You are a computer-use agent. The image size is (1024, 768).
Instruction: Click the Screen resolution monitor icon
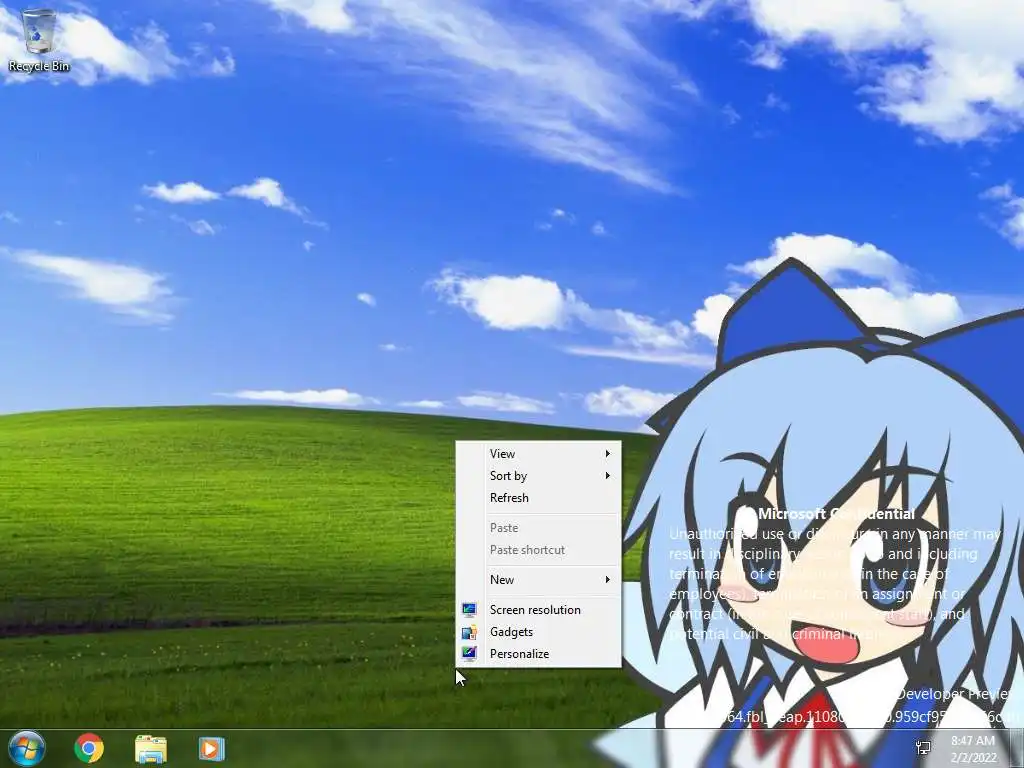point(469,610)
